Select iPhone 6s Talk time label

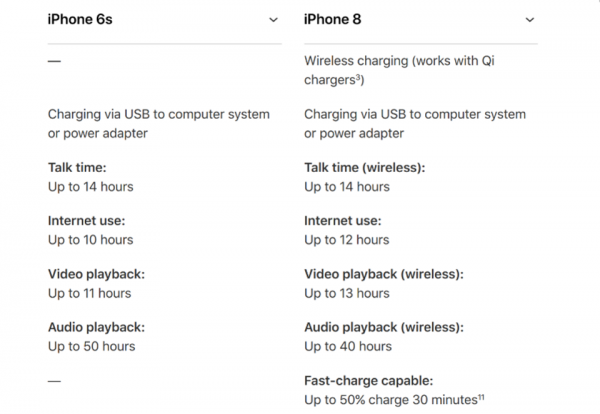coord(77,168)
